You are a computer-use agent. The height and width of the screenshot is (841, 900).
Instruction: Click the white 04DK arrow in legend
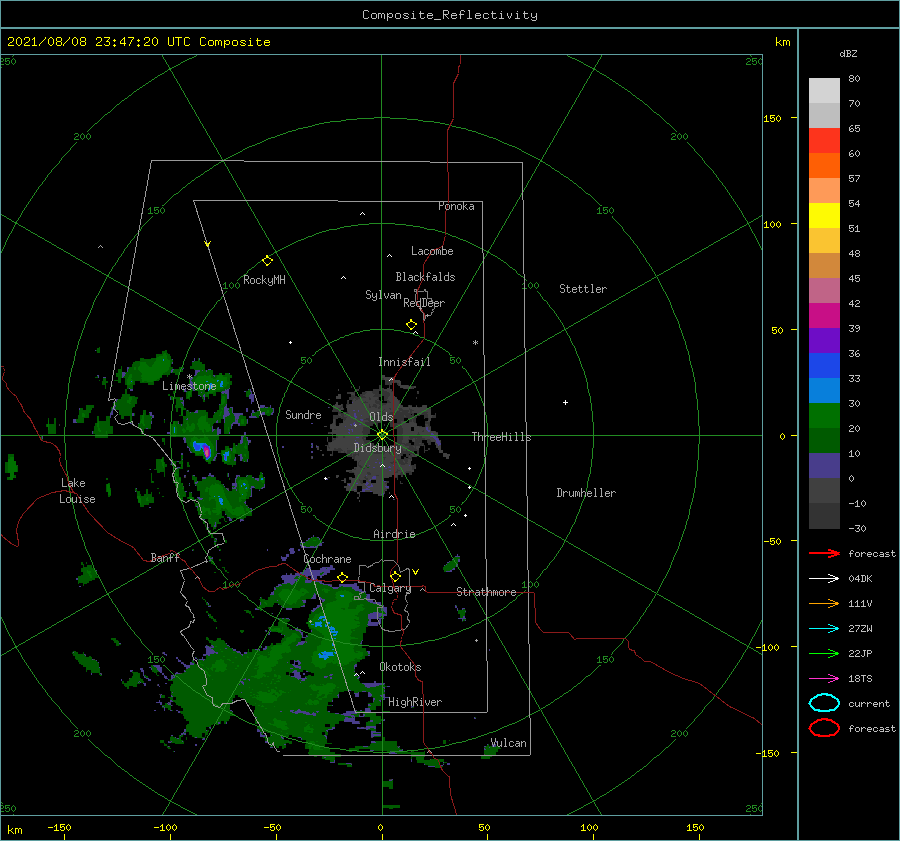click(824, 579)
